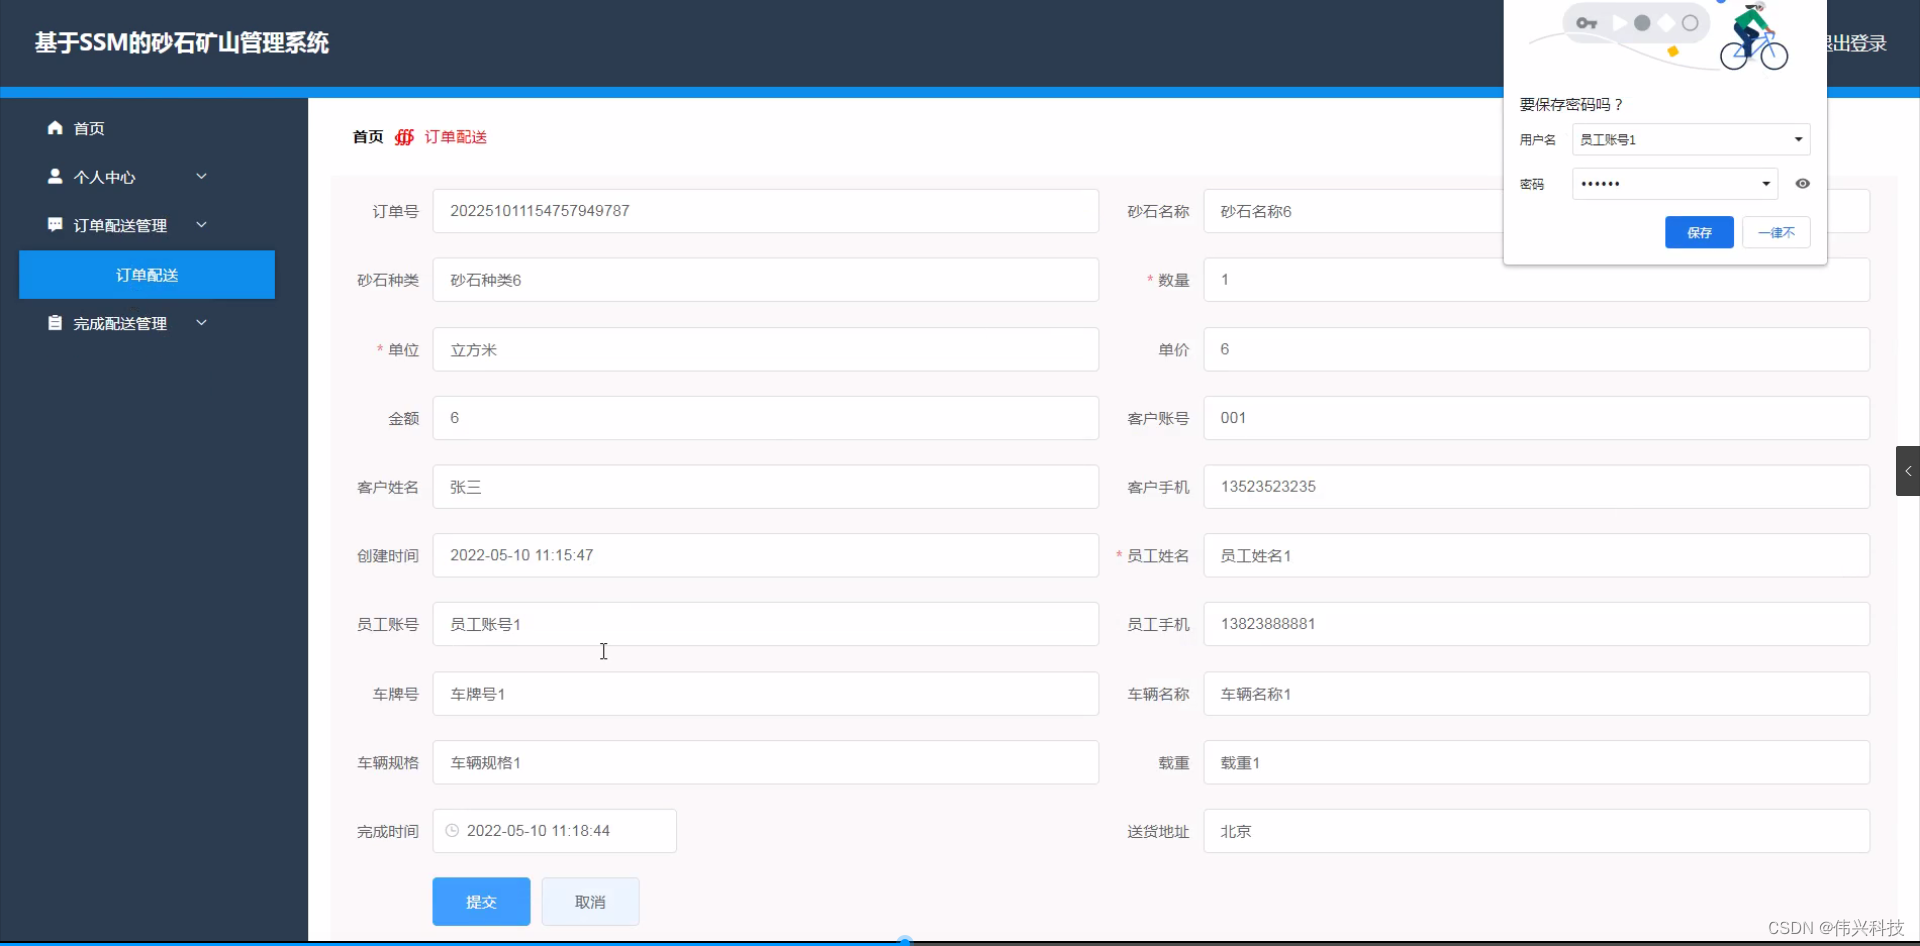Image resolution: width=1920 pixels, height=946 pixels.
Task: Toggle the collapse arrow on right screen edge
Action: pyautogui.click(x=1908, y=471)
